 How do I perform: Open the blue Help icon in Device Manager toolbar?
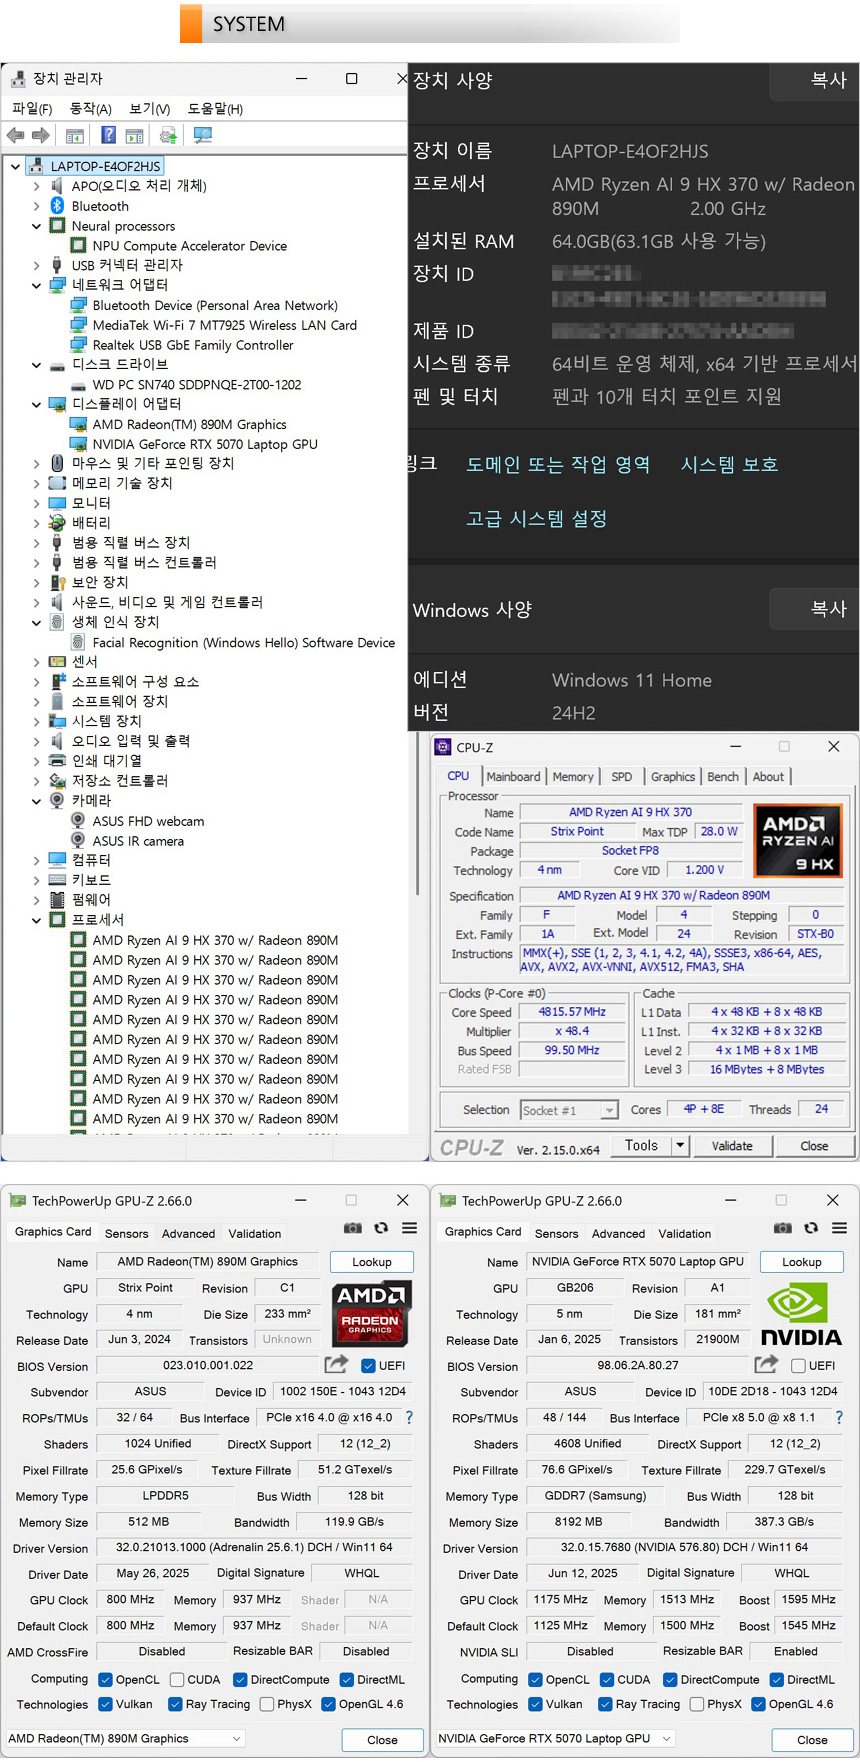pos(108,135)
